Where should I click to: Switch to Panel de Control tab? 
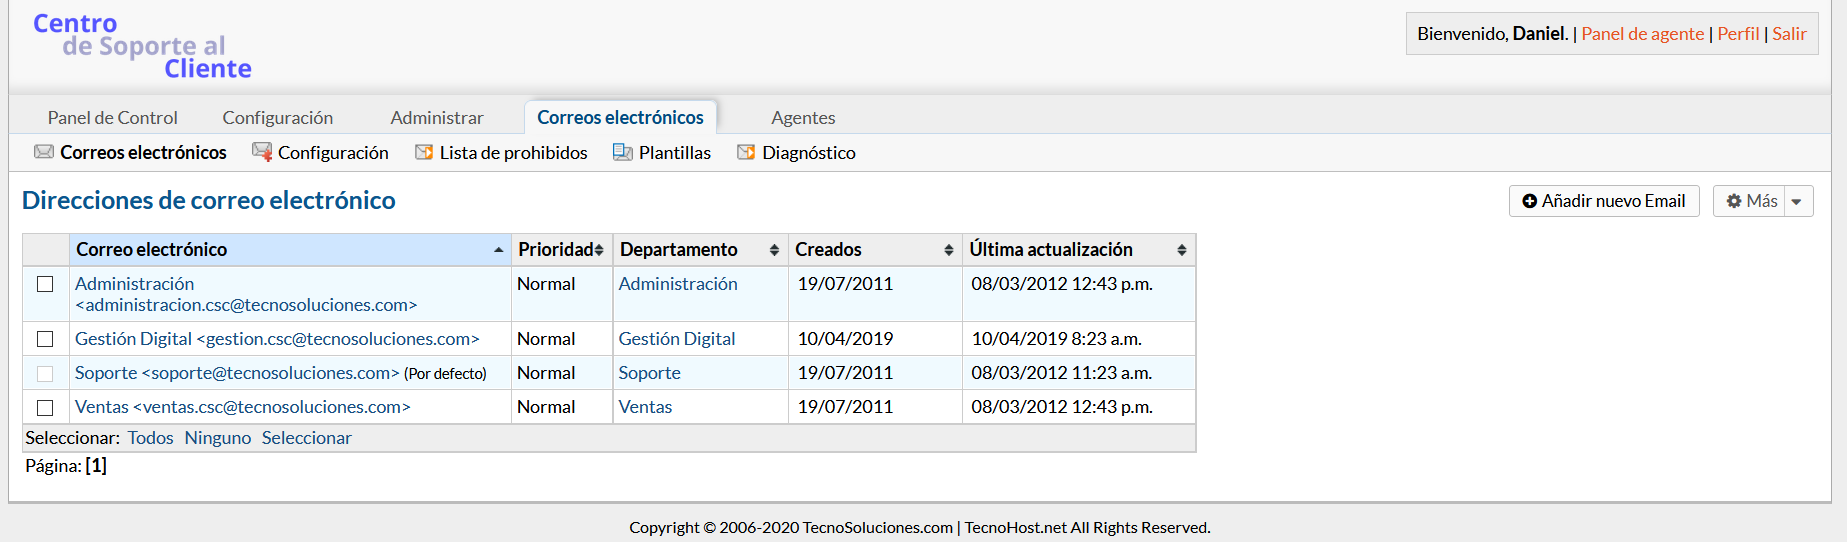coord(113,118)
